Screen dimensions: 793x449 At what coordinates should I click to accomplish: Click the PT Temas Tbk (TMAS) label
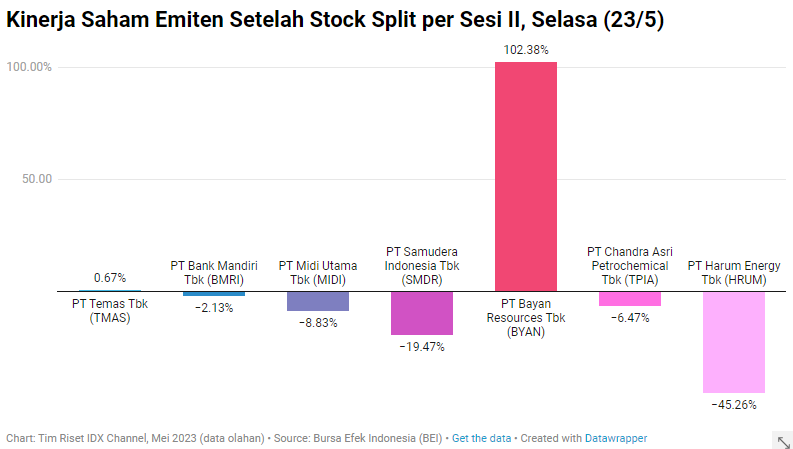coord(109,311)
